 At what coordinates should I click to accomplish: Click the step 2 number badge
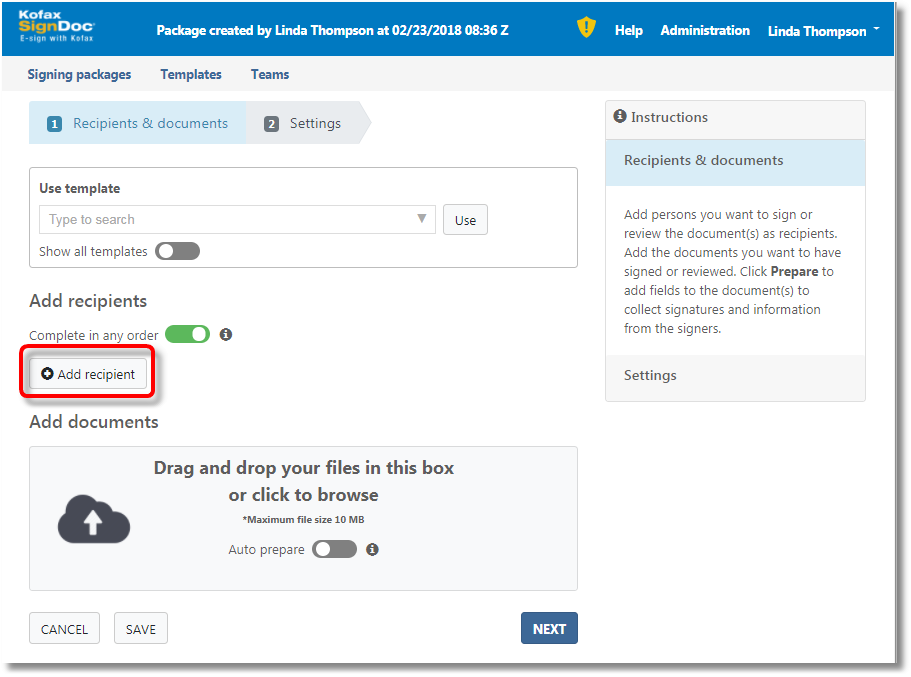coord(271,124)
